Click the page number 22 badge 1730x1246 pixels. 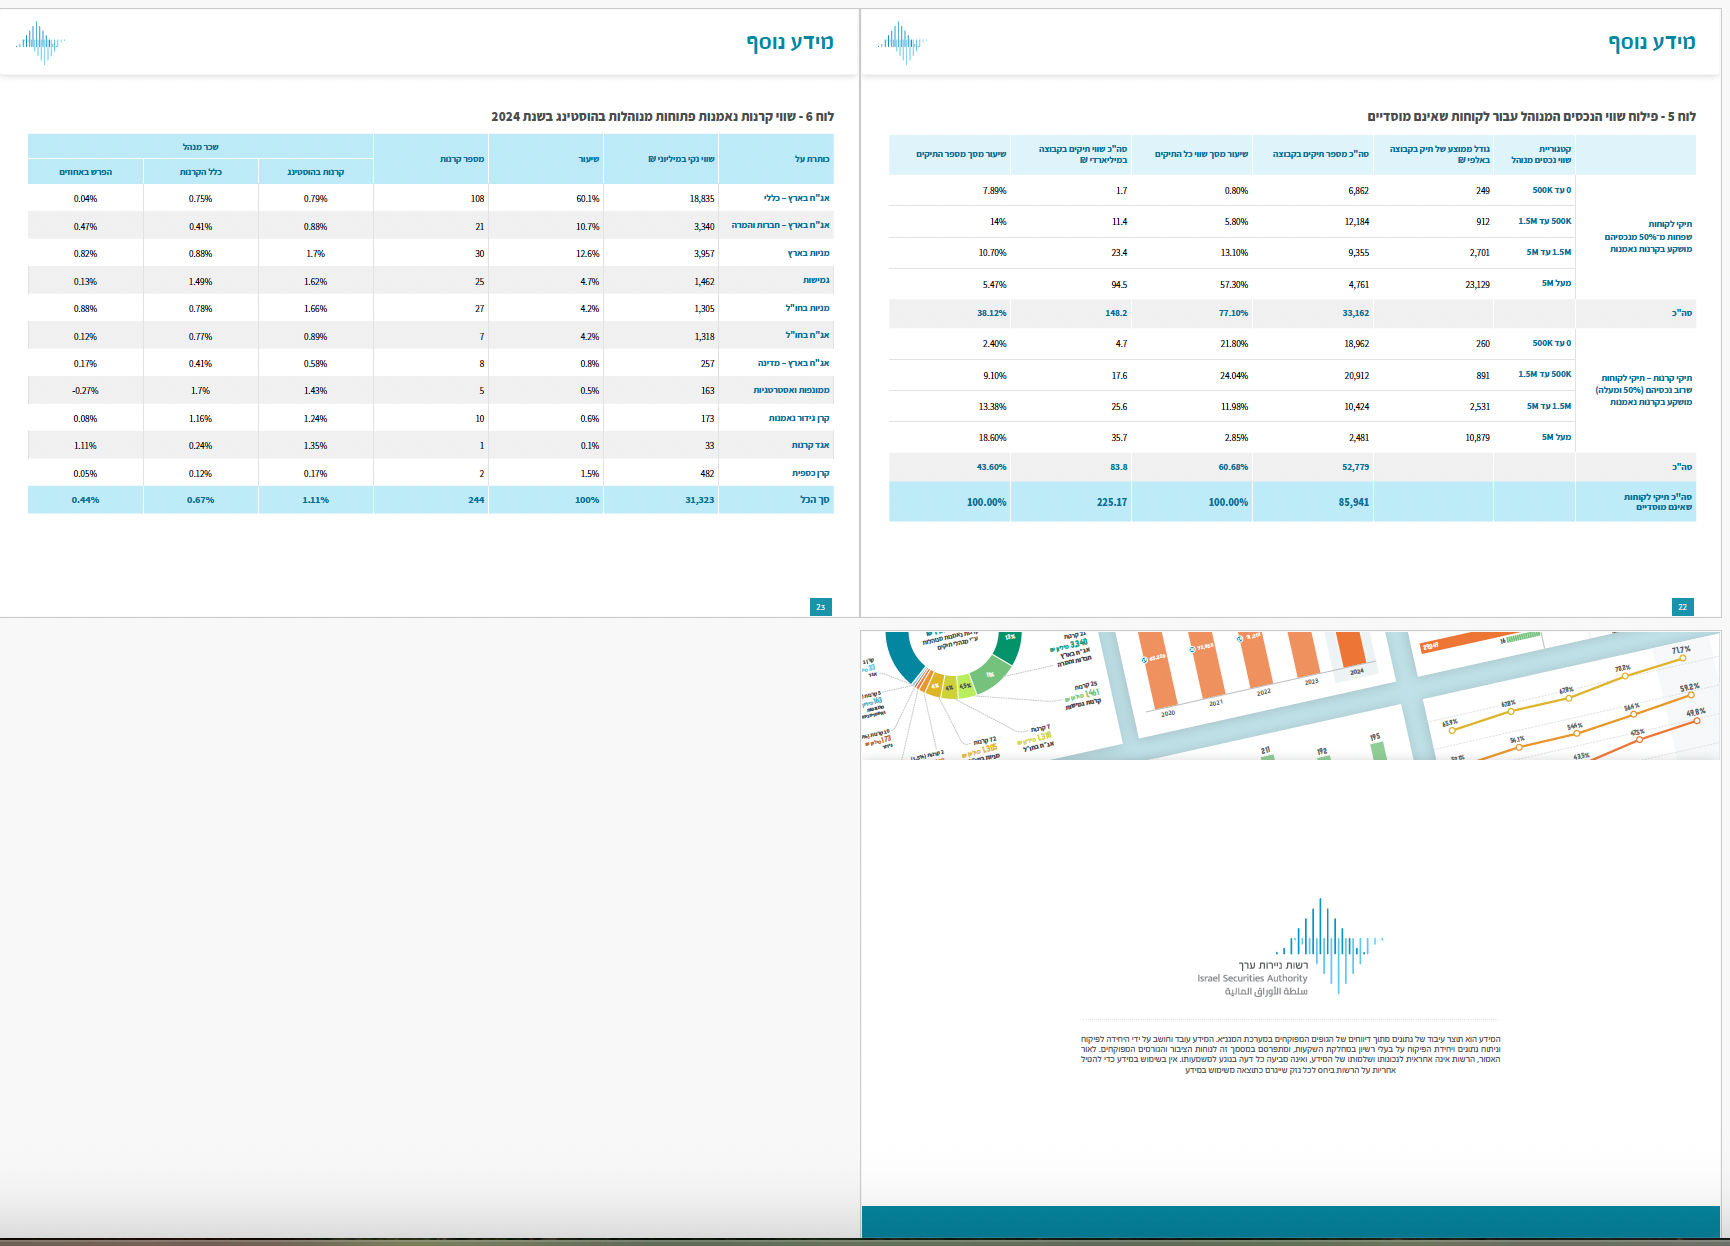pyautogui.click(x=1682, y=607)
